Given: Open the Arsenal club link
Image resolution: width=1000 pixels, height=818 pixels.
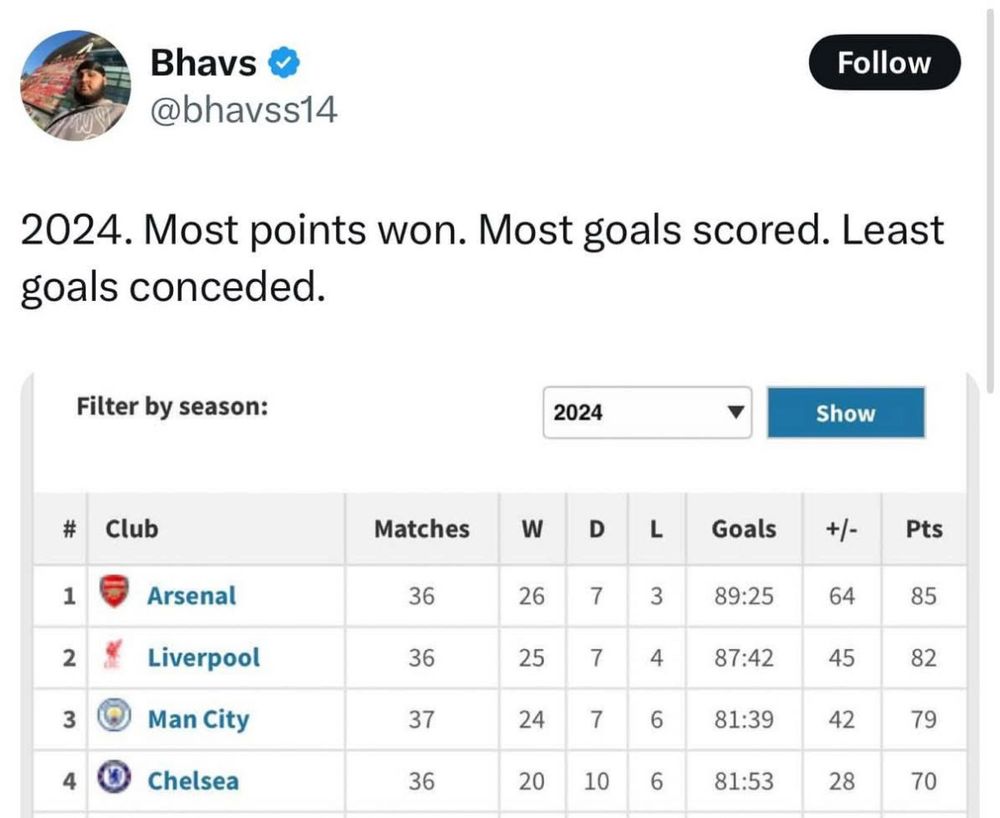Looking at the screenshot, I should click(191, 596).
